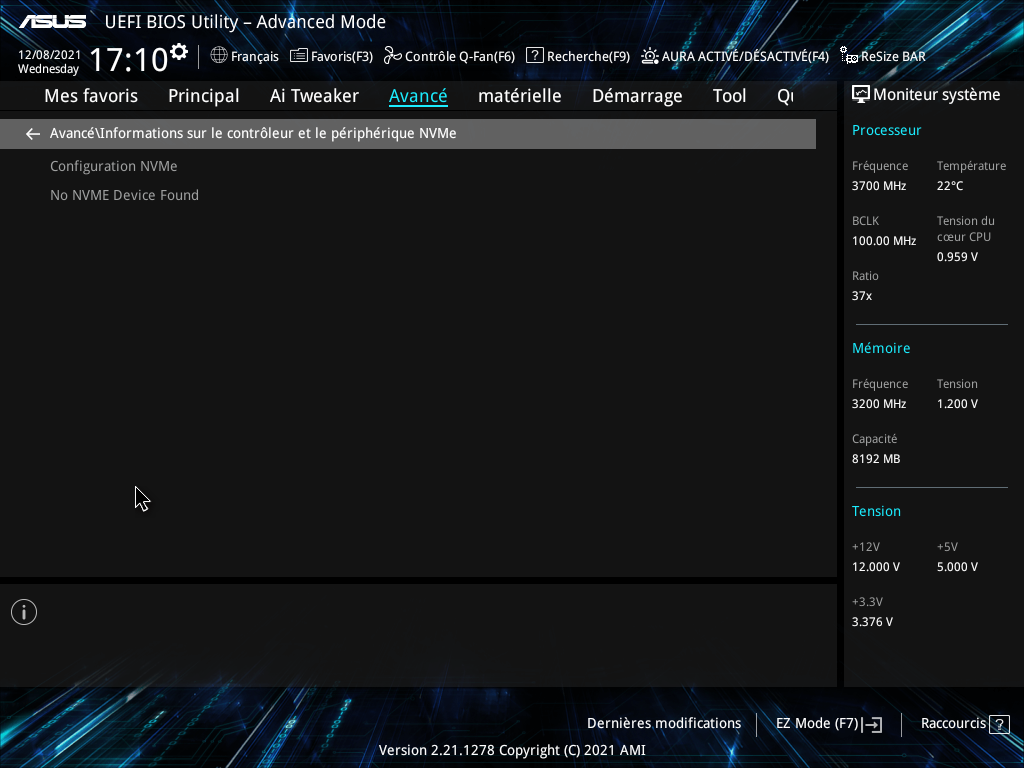The width and height of the screenshot is (1024, 768).
Task: Click the Version 2.21.1278 copyright text
Action: 512,750
